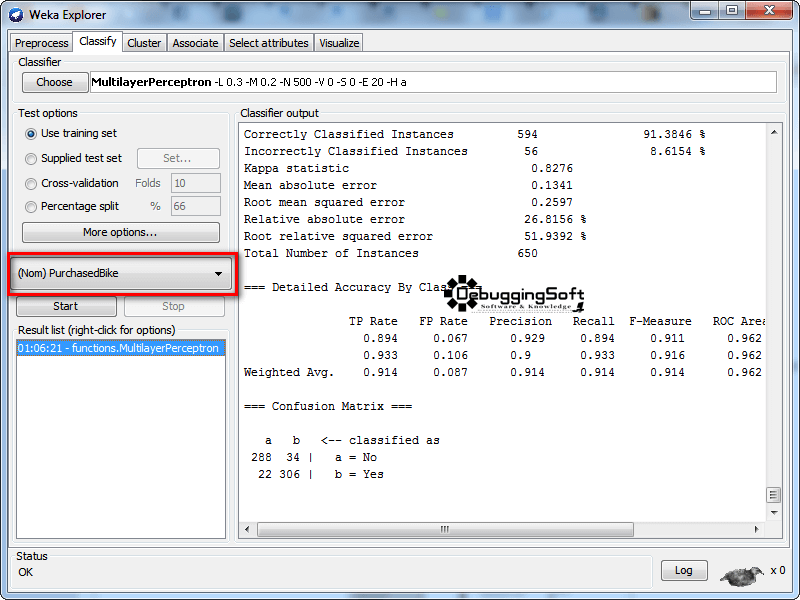Click the 'a = No' confusion matrix row
The width and height of the screenshot is (800, 600).
coord(314,457)
